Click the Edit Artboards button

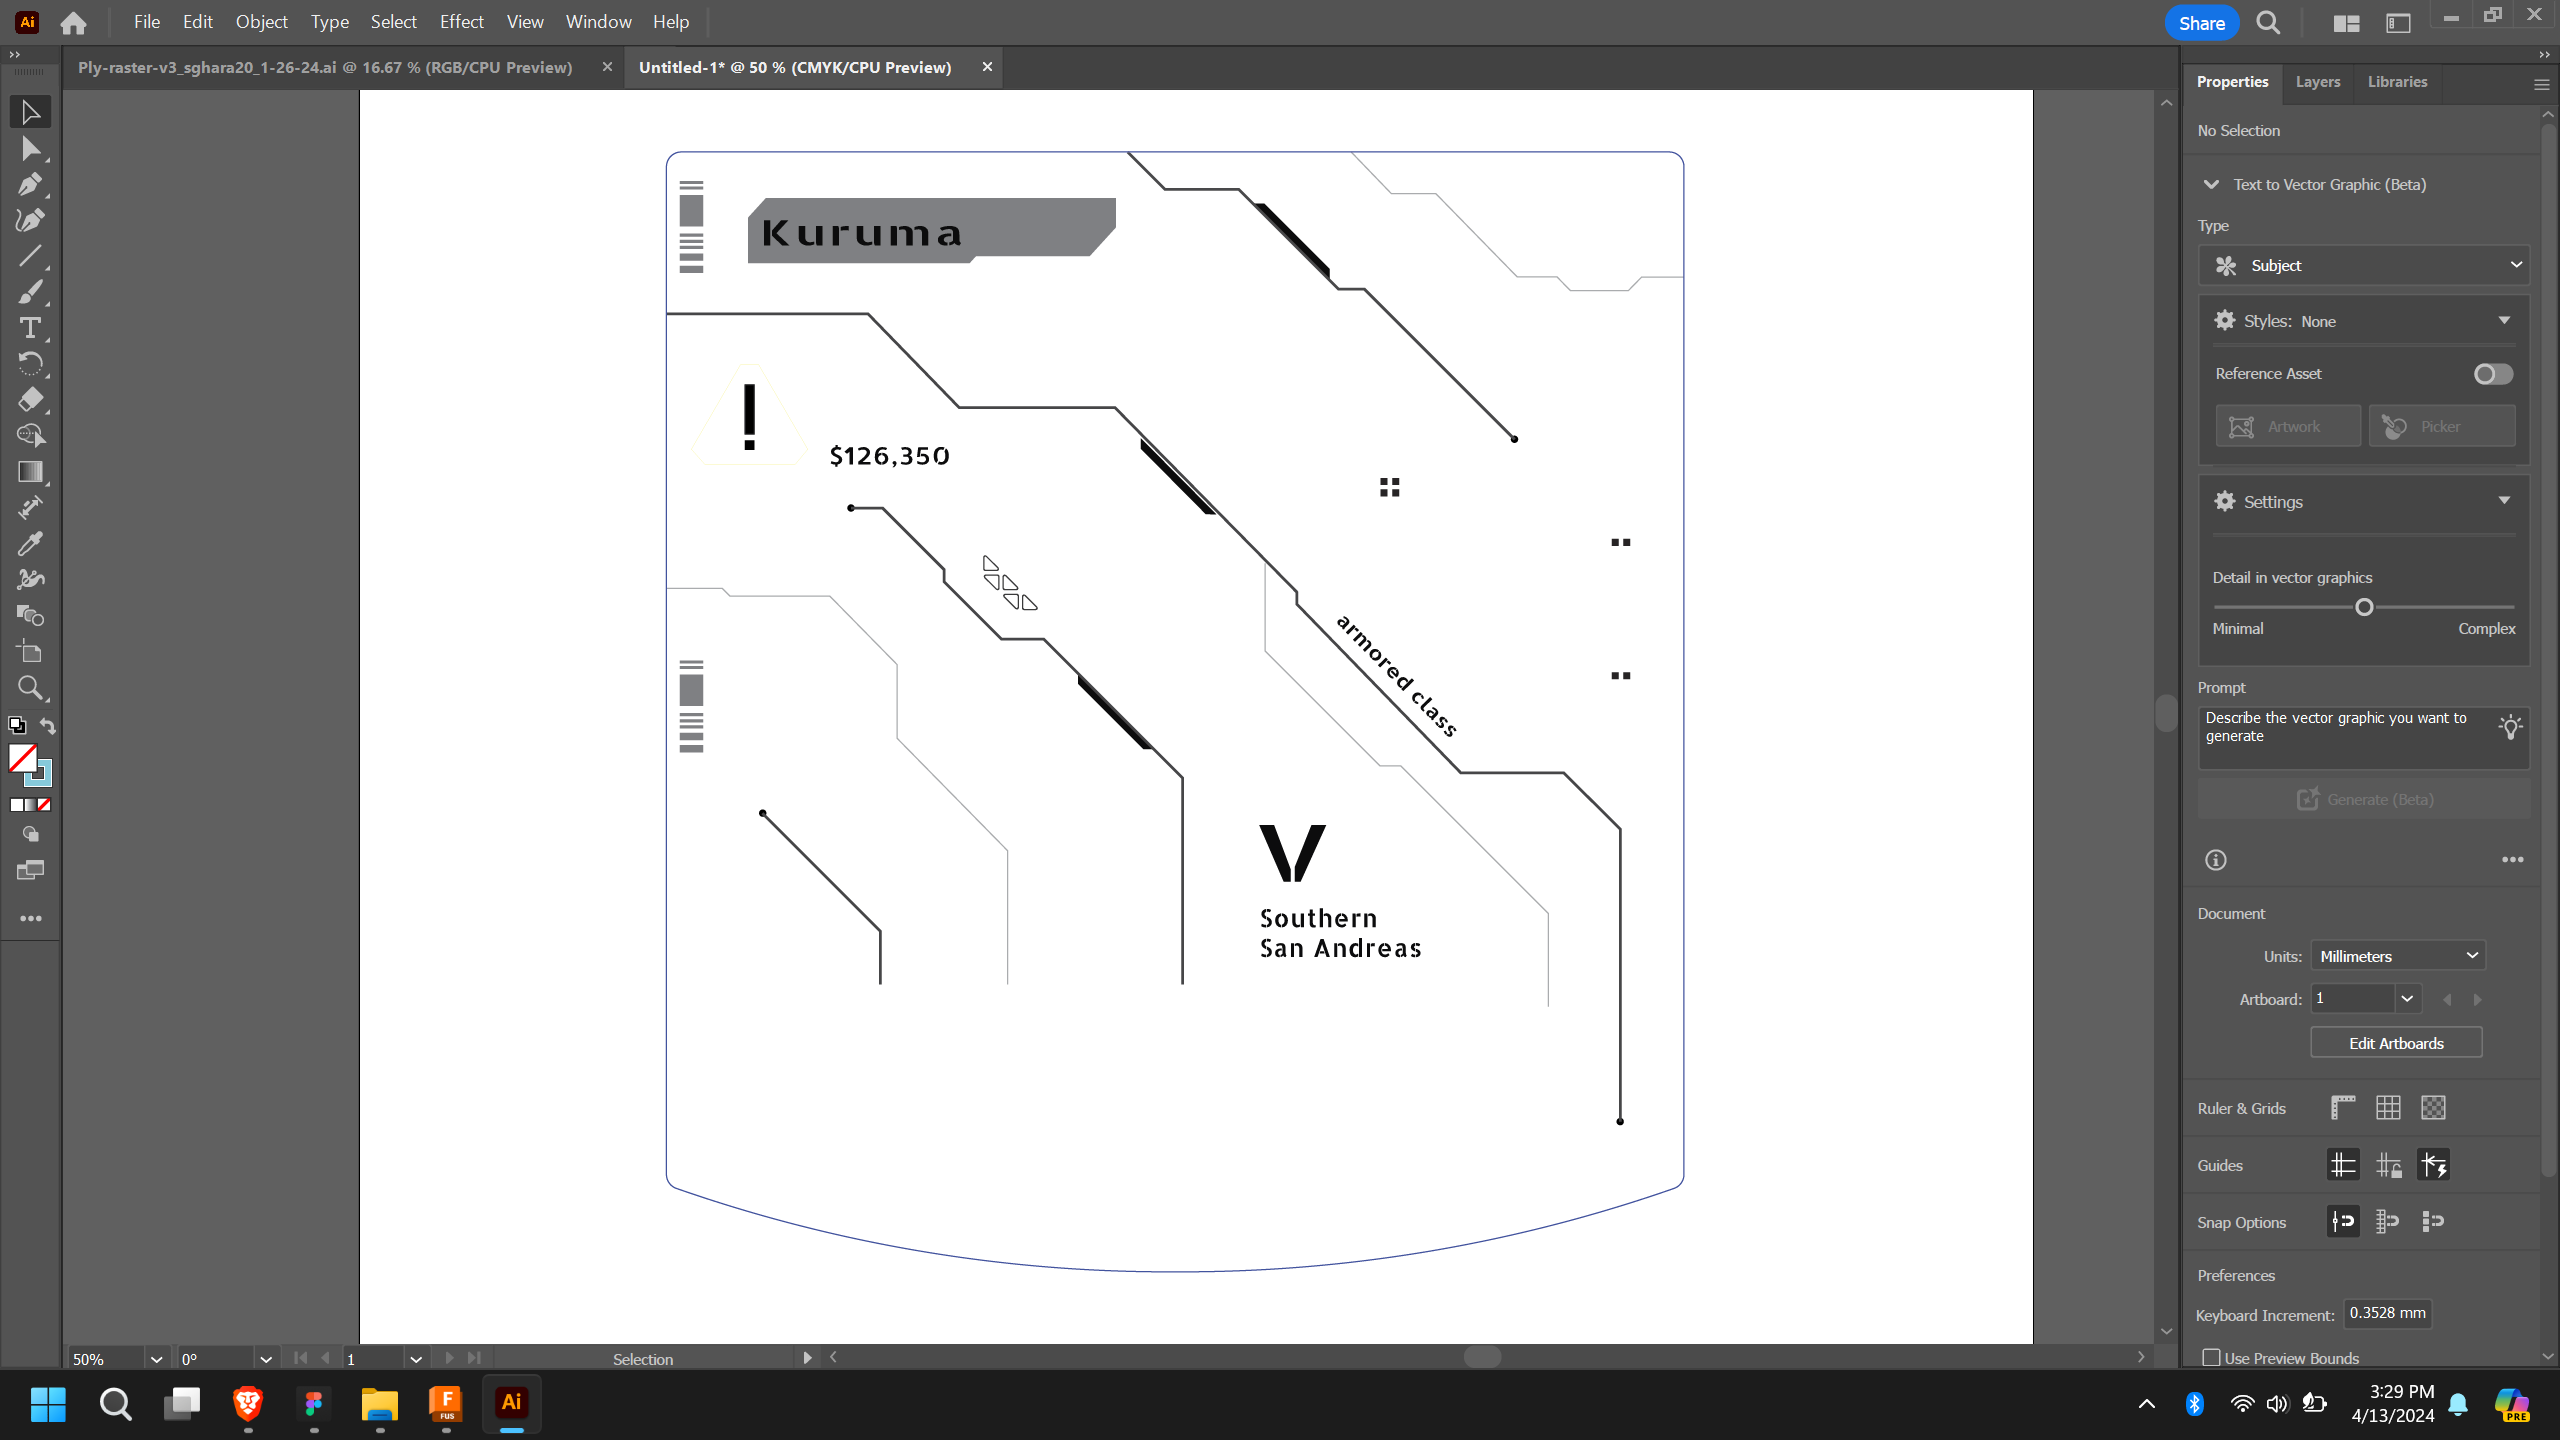point(2396,1043)
